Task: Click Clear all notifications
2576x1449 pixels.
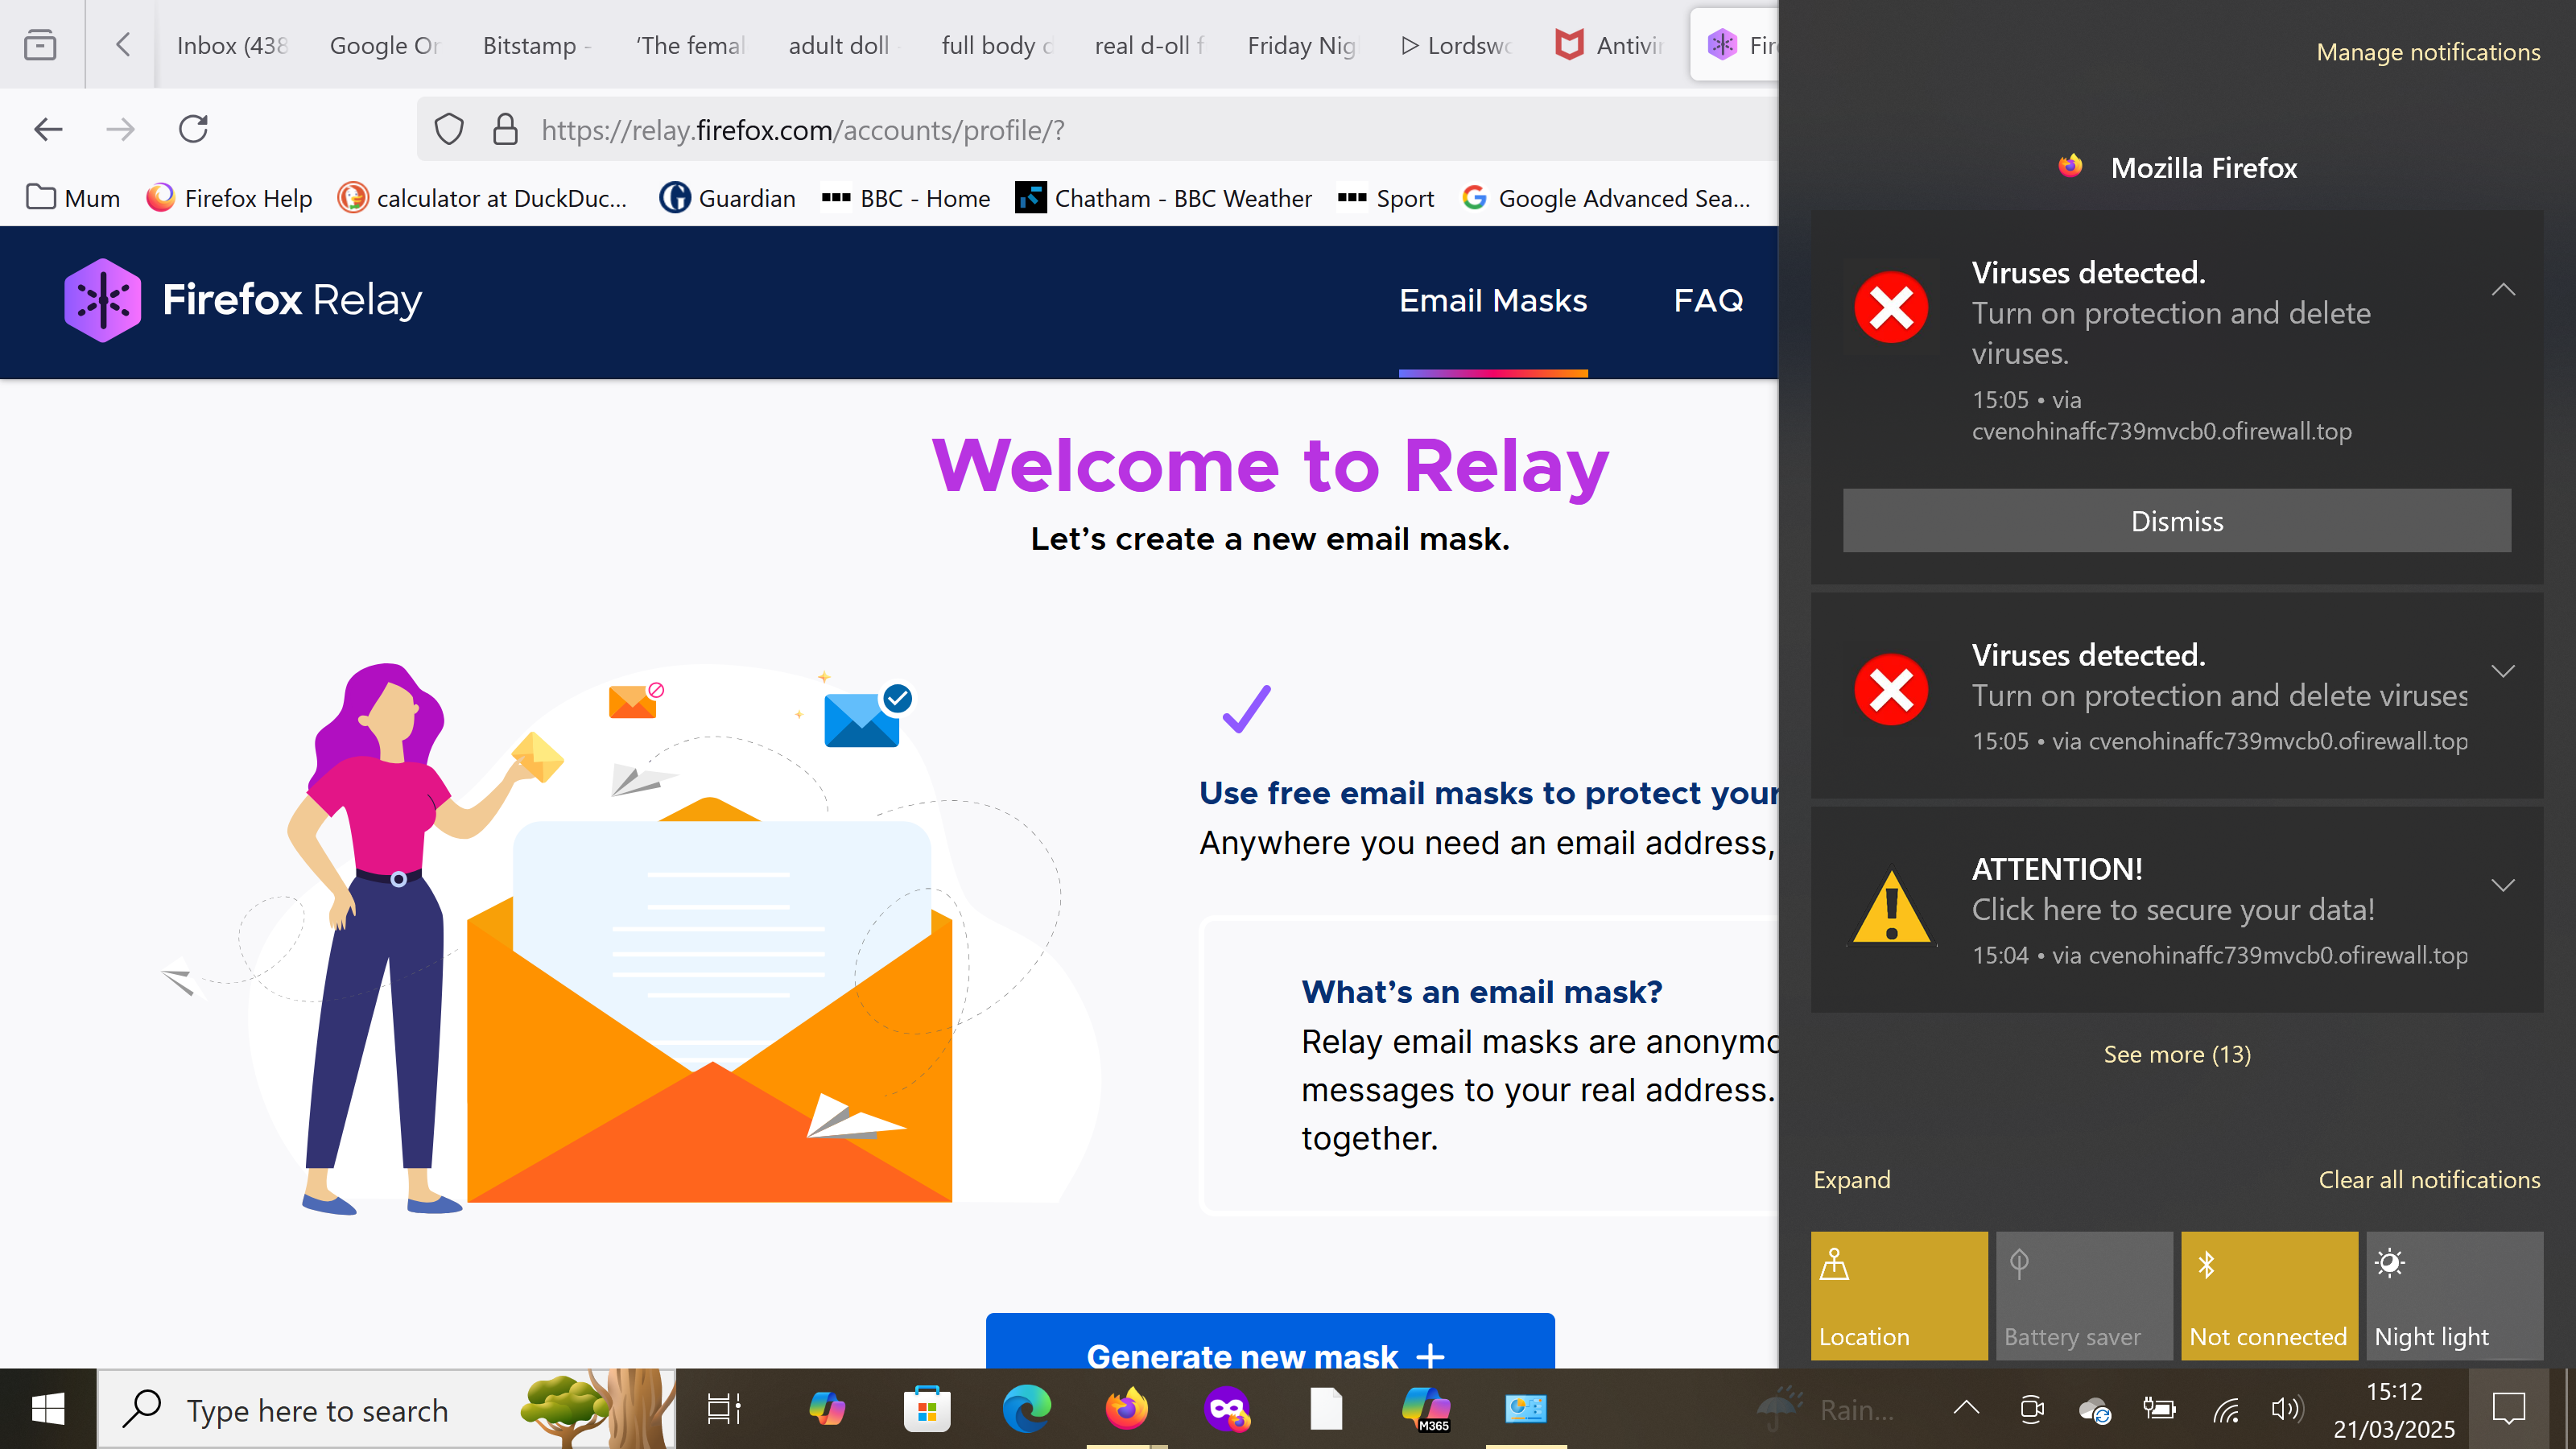Action: 2429,1180
